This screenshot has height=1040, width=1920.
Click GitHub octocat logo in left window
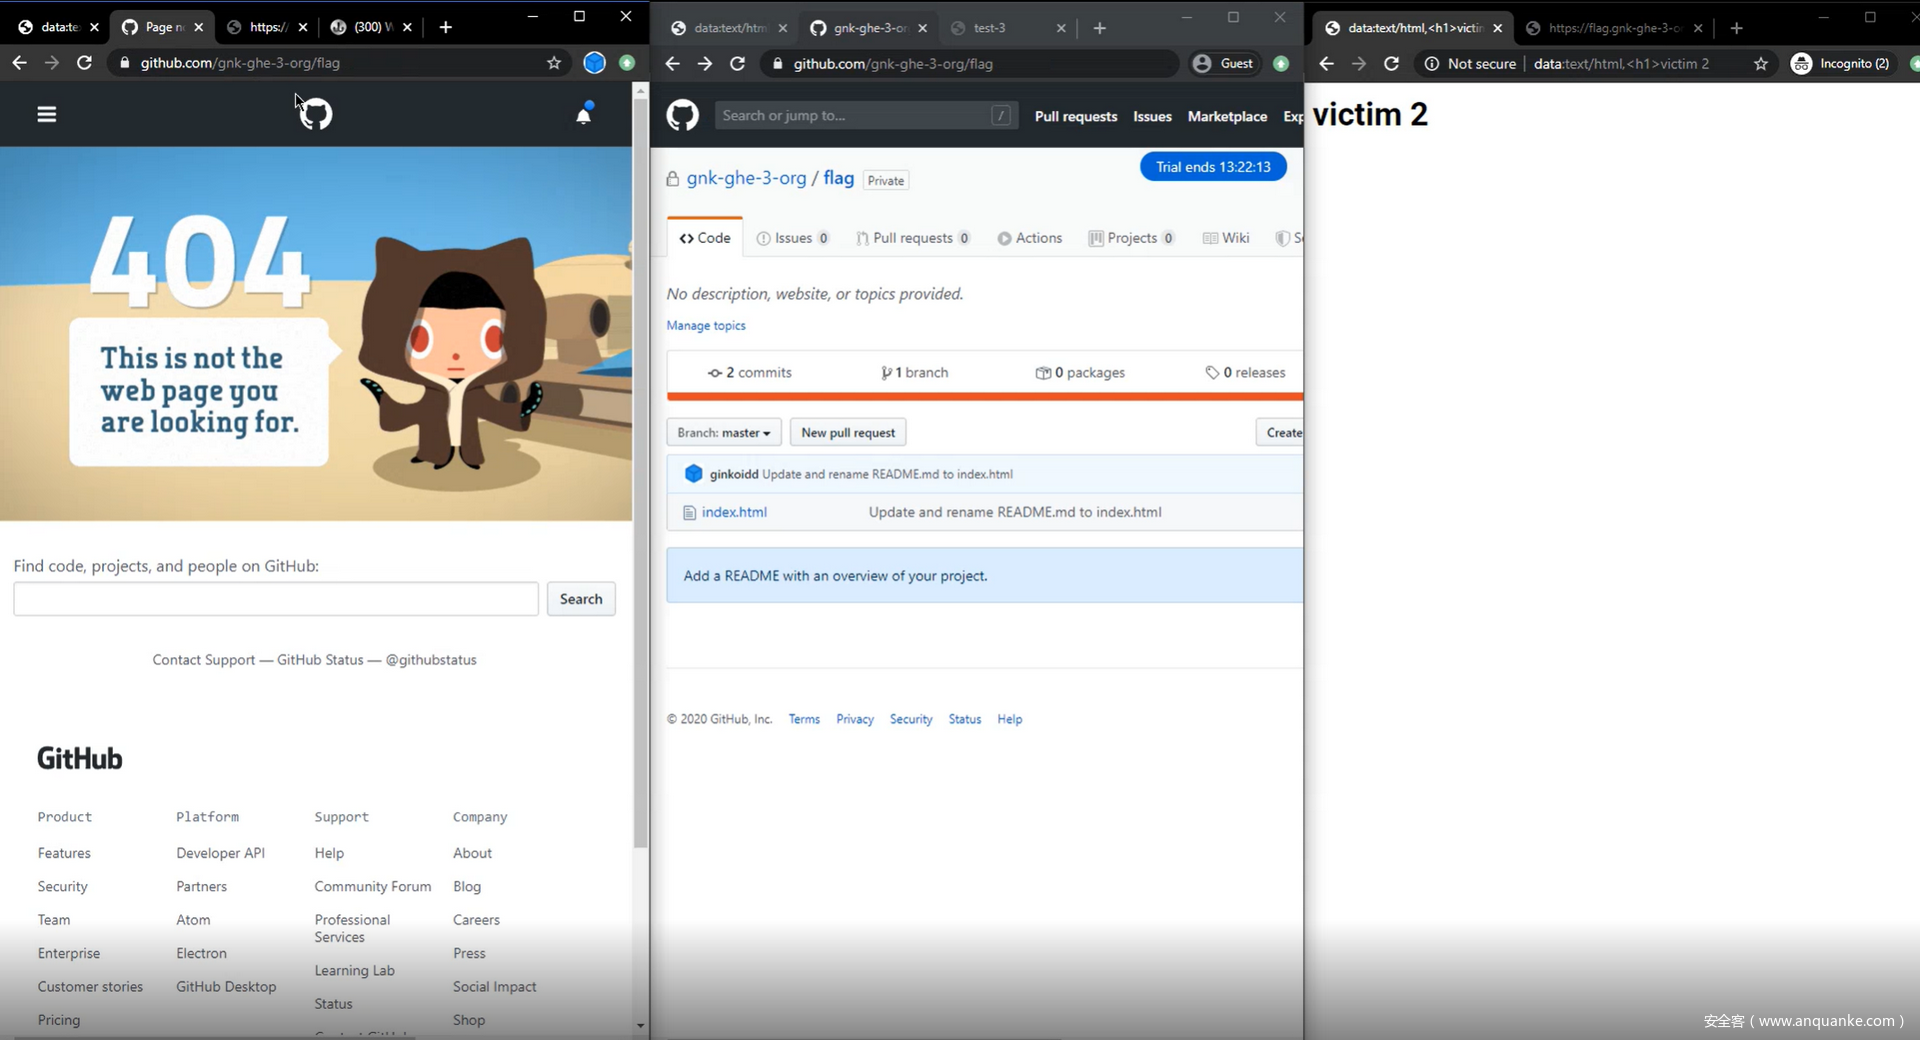coord(315,114)
